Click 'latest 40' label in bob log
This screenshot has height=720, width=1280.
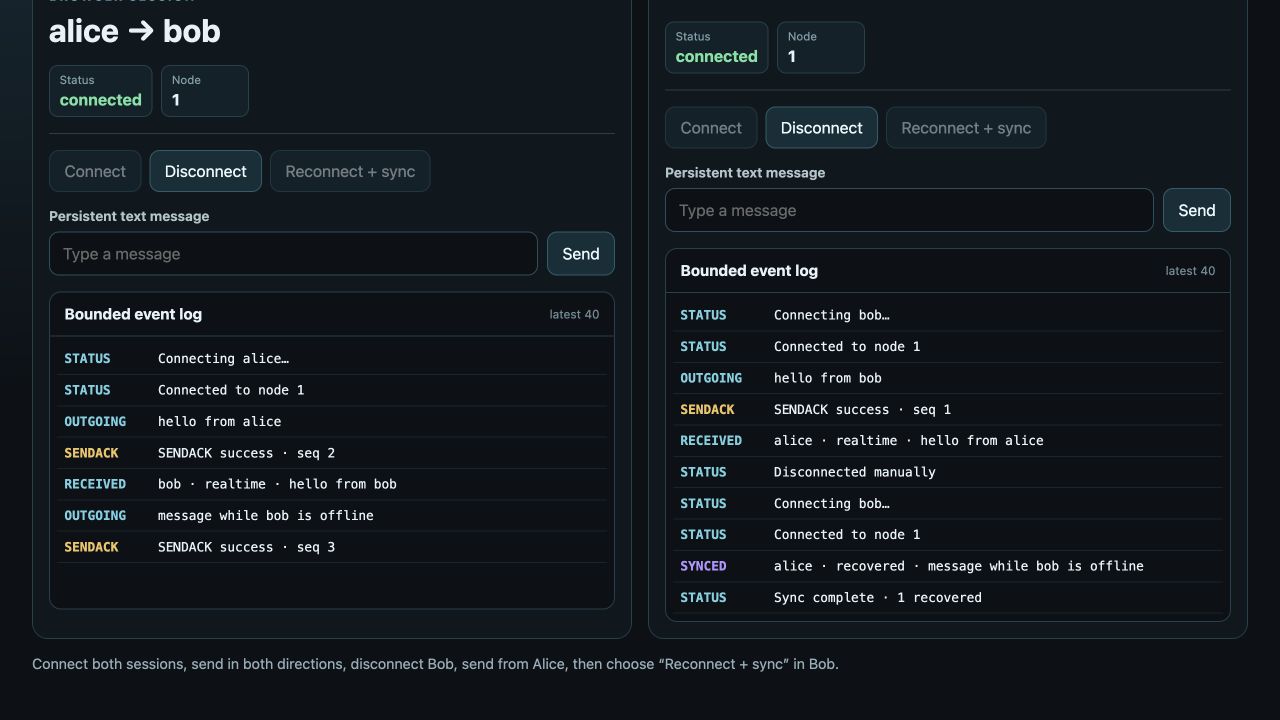click(1190, 271)
